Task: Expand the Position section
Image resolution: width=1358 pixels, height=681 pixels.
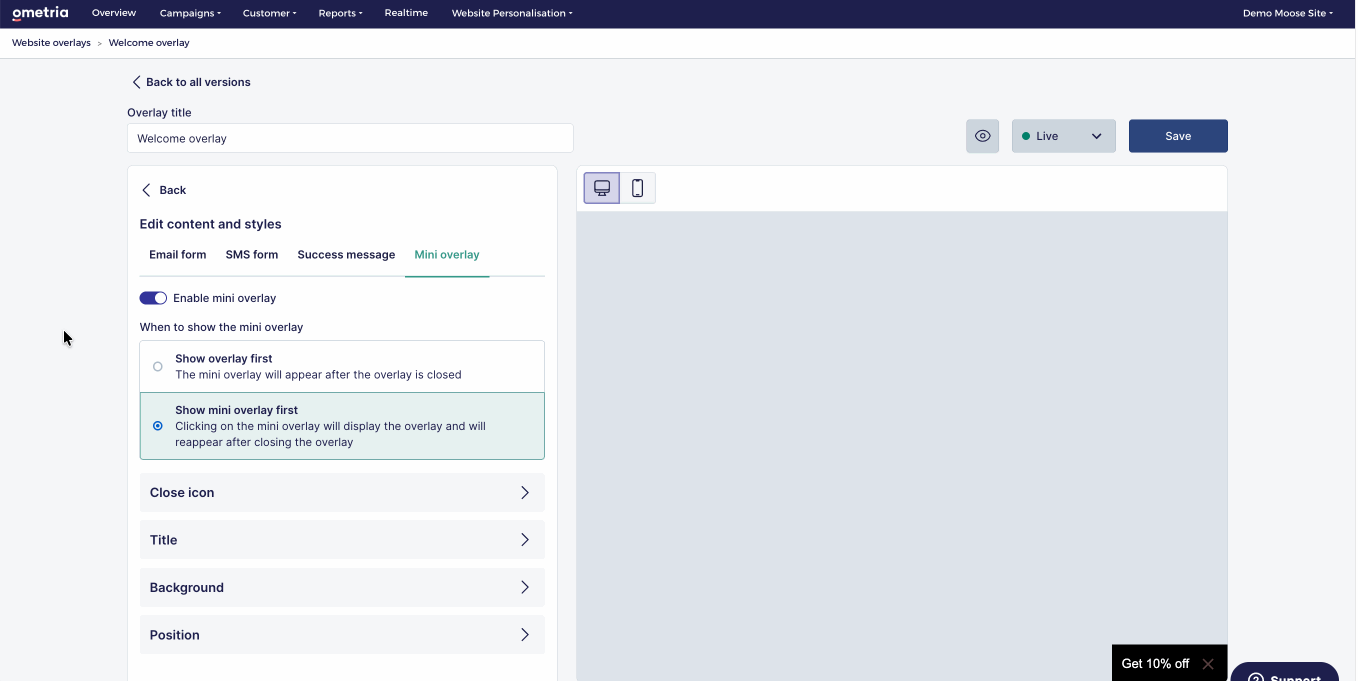Action: (342, 635)
